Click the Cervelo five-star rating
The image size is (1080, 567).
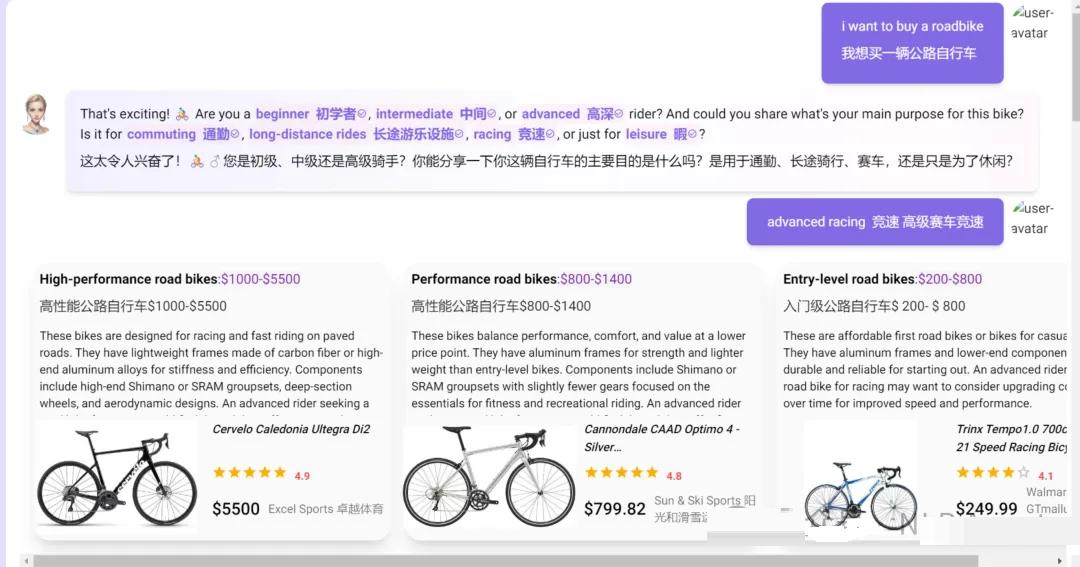[x=249, y=473]
